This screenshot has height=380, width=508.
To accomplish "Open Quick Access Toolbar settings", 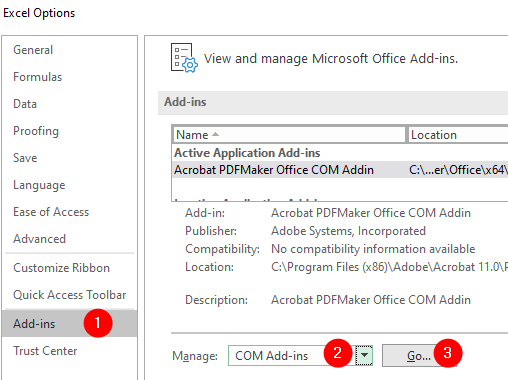I will pyautogui.click(x=69, y=295).
